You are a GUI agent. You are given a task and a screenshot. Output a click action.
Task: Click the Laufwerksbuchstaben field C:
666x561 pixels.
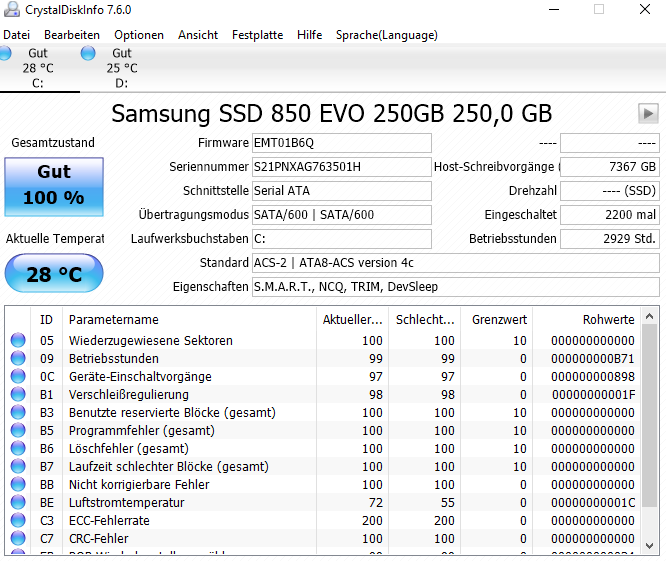click(341, 239)
